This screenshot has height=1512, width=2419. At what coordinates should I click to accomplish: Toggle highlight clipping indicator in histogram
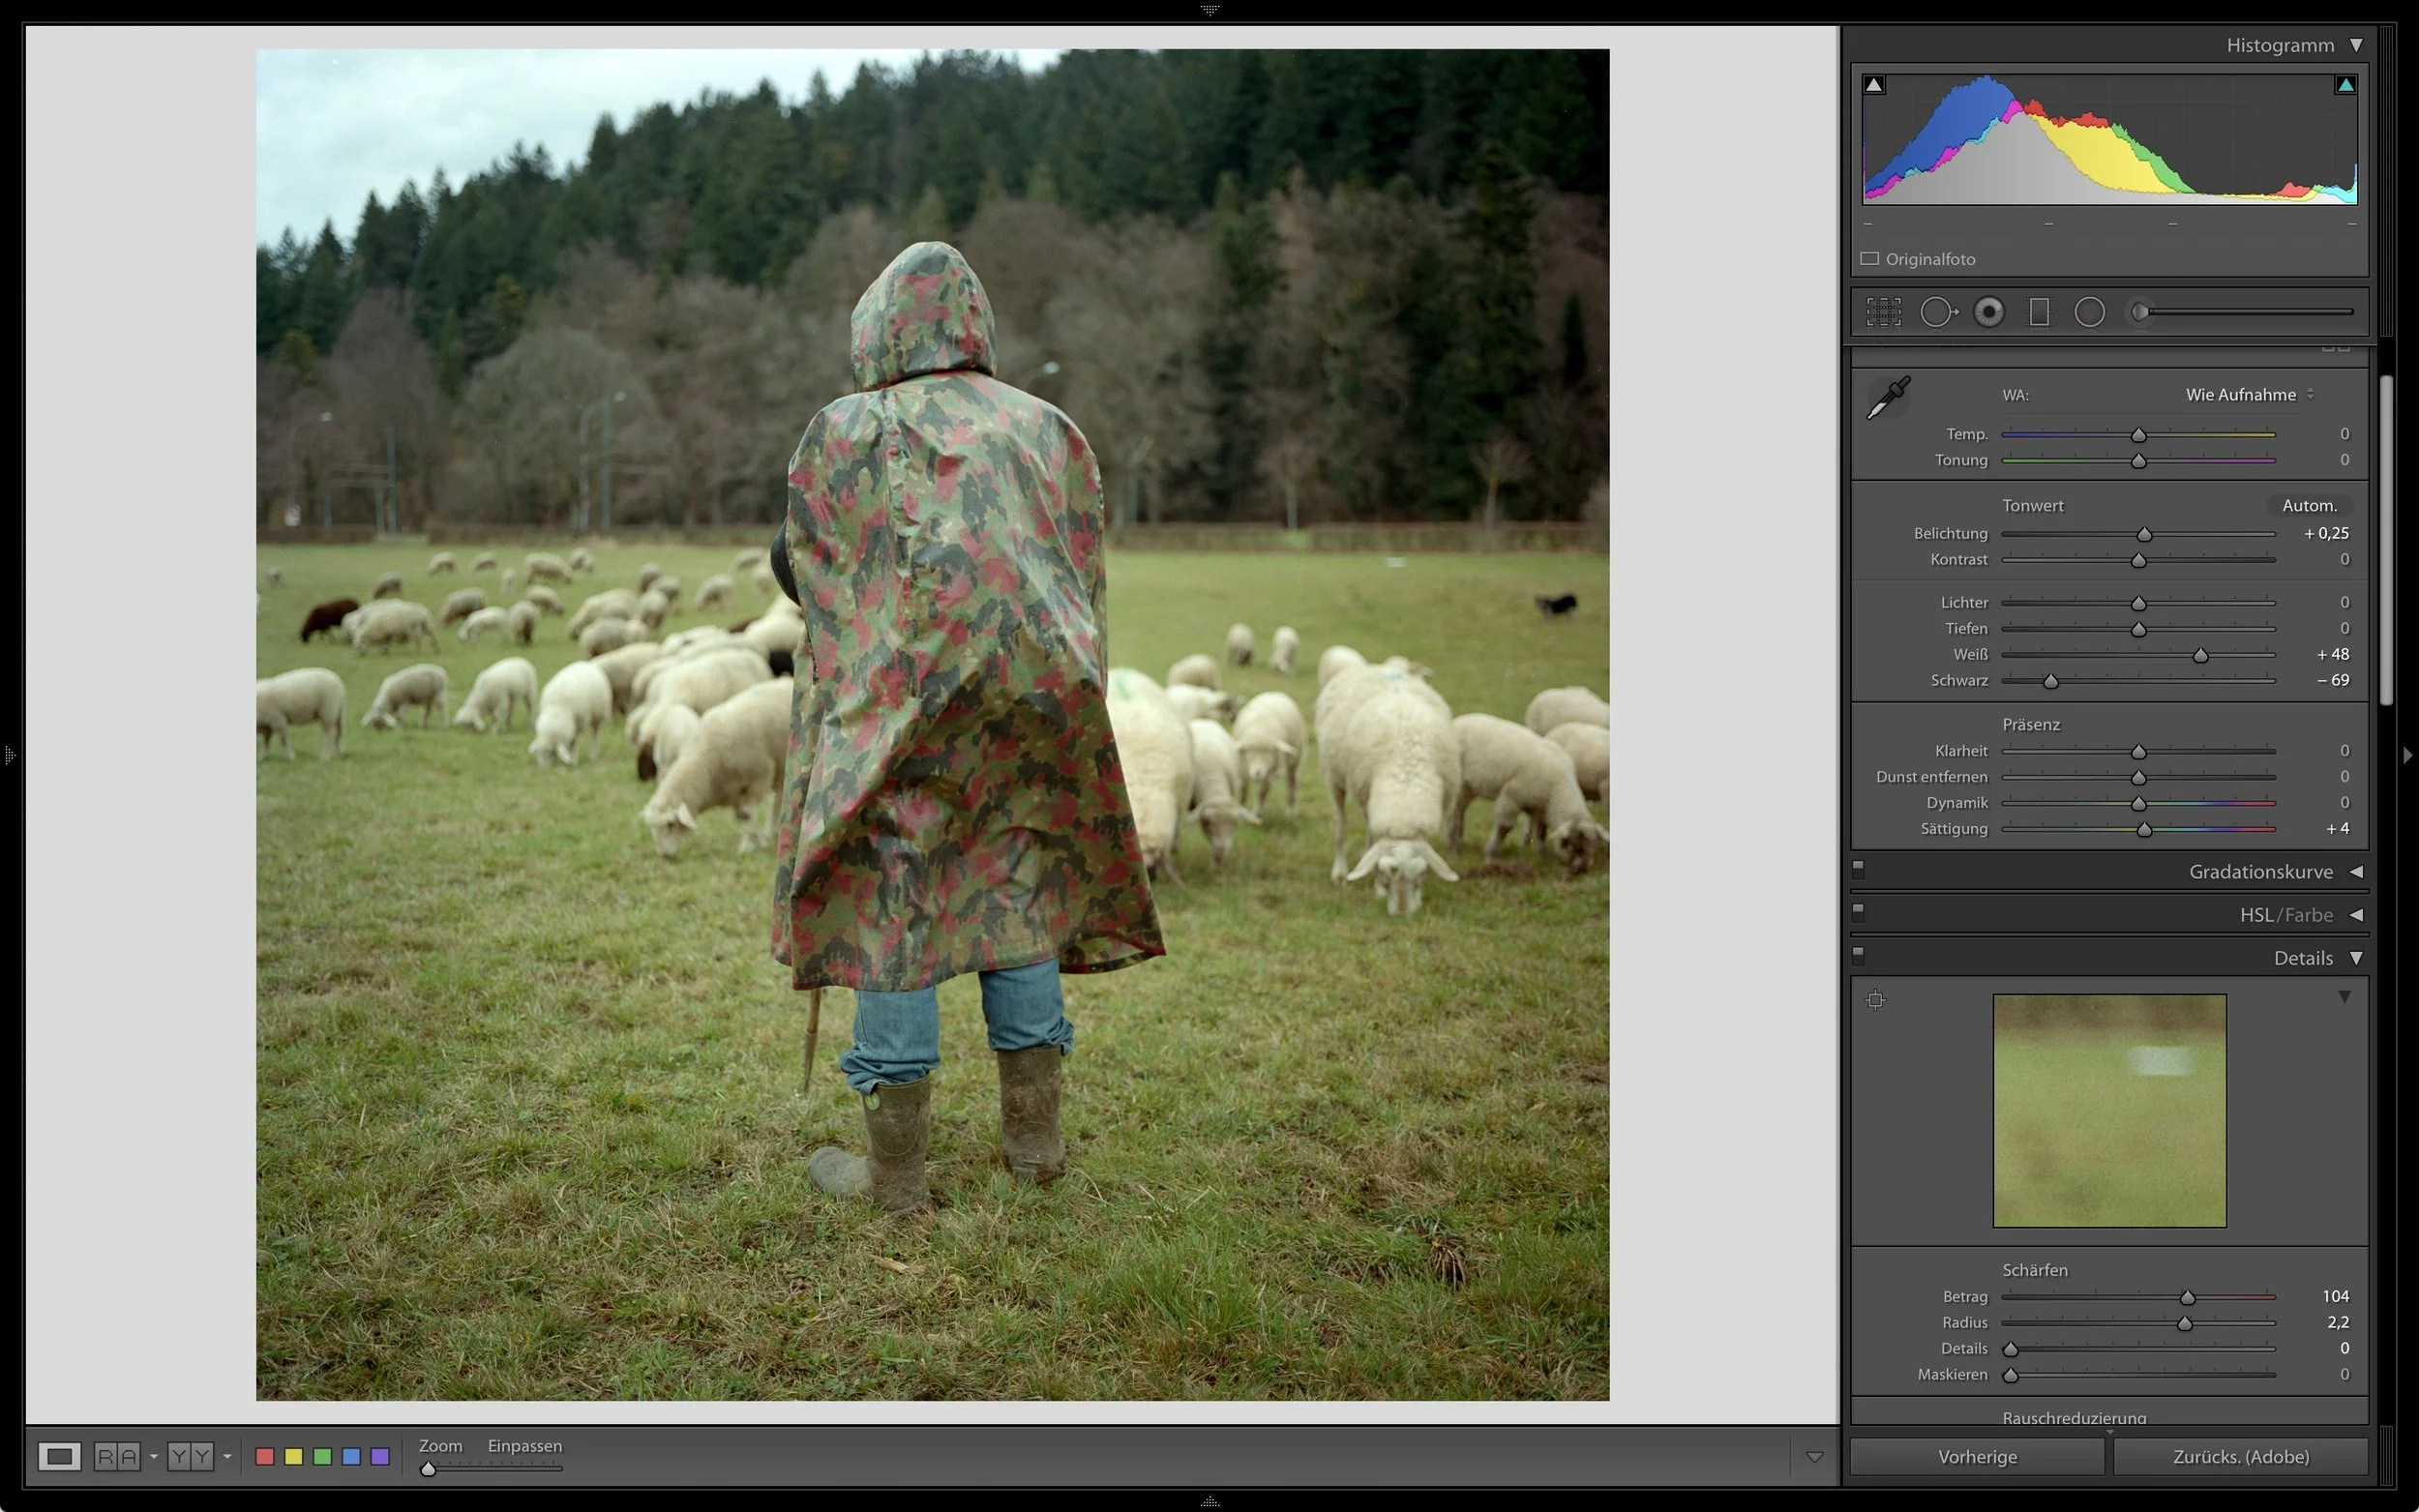[2345, 85]
